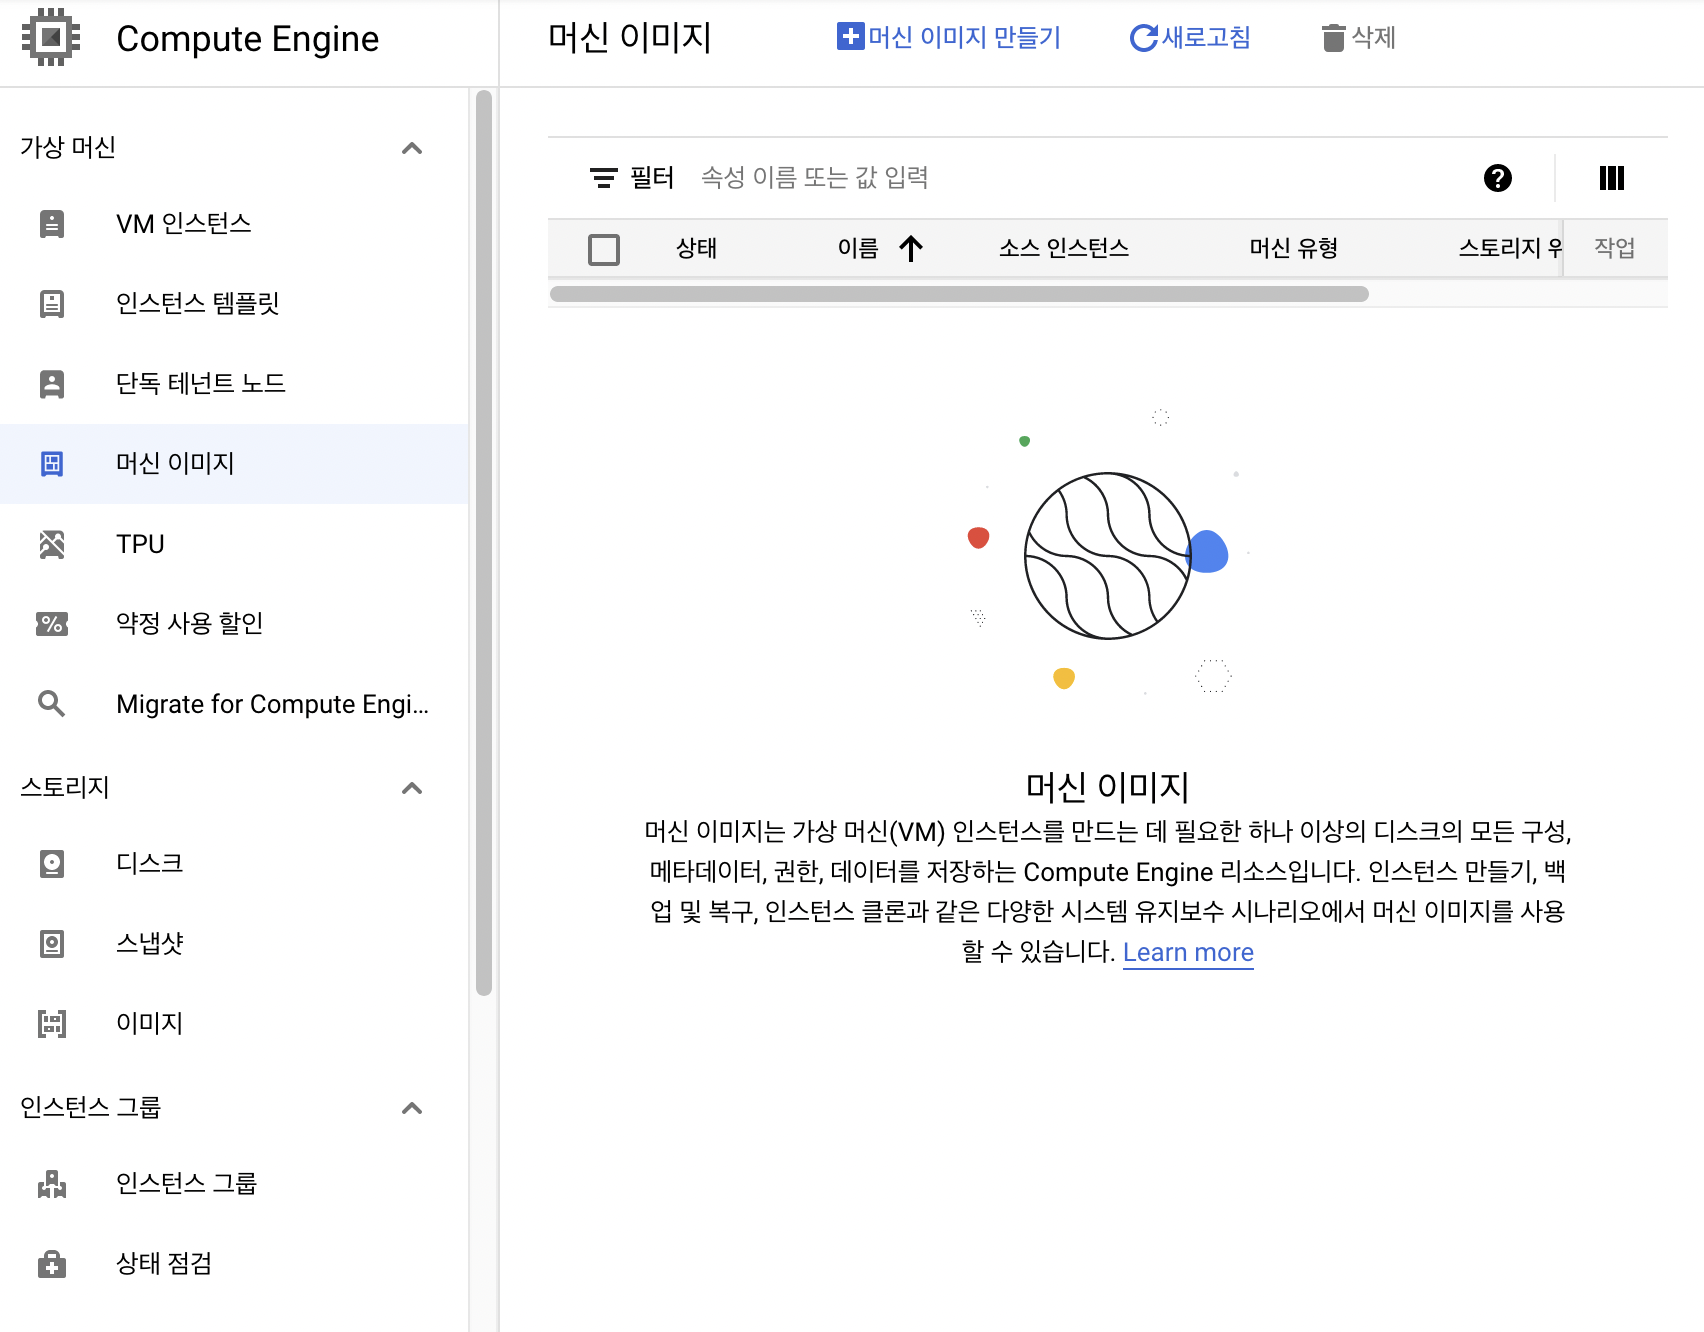1704x1332 pixels.
Task: Toggle the 이름 sort arrow
Action: (910, 248)
